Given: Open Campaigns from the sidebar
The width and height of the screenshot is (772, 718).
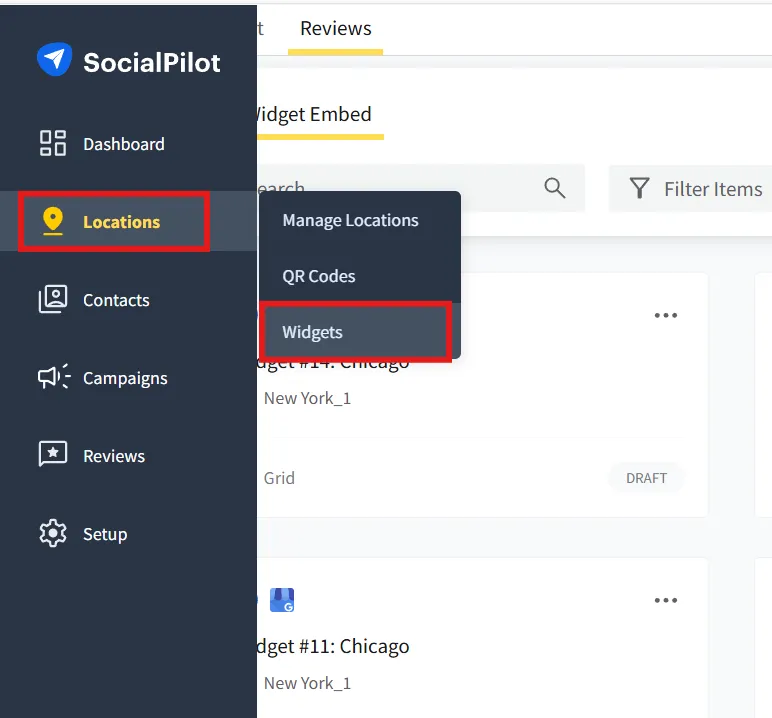Looking at the screenshot, I should [x=125, y=378].
